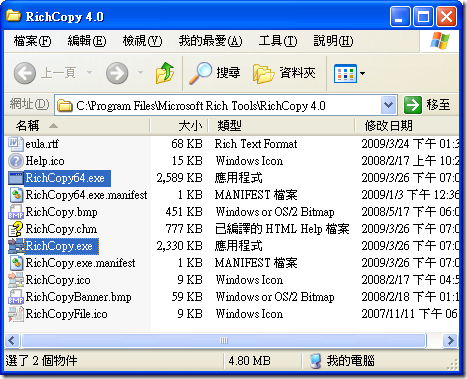Image resolution: width=467 pixels, height=379 pixels.
Task: Select the RichCopy.bmp file icon
Action: (16, 212)
